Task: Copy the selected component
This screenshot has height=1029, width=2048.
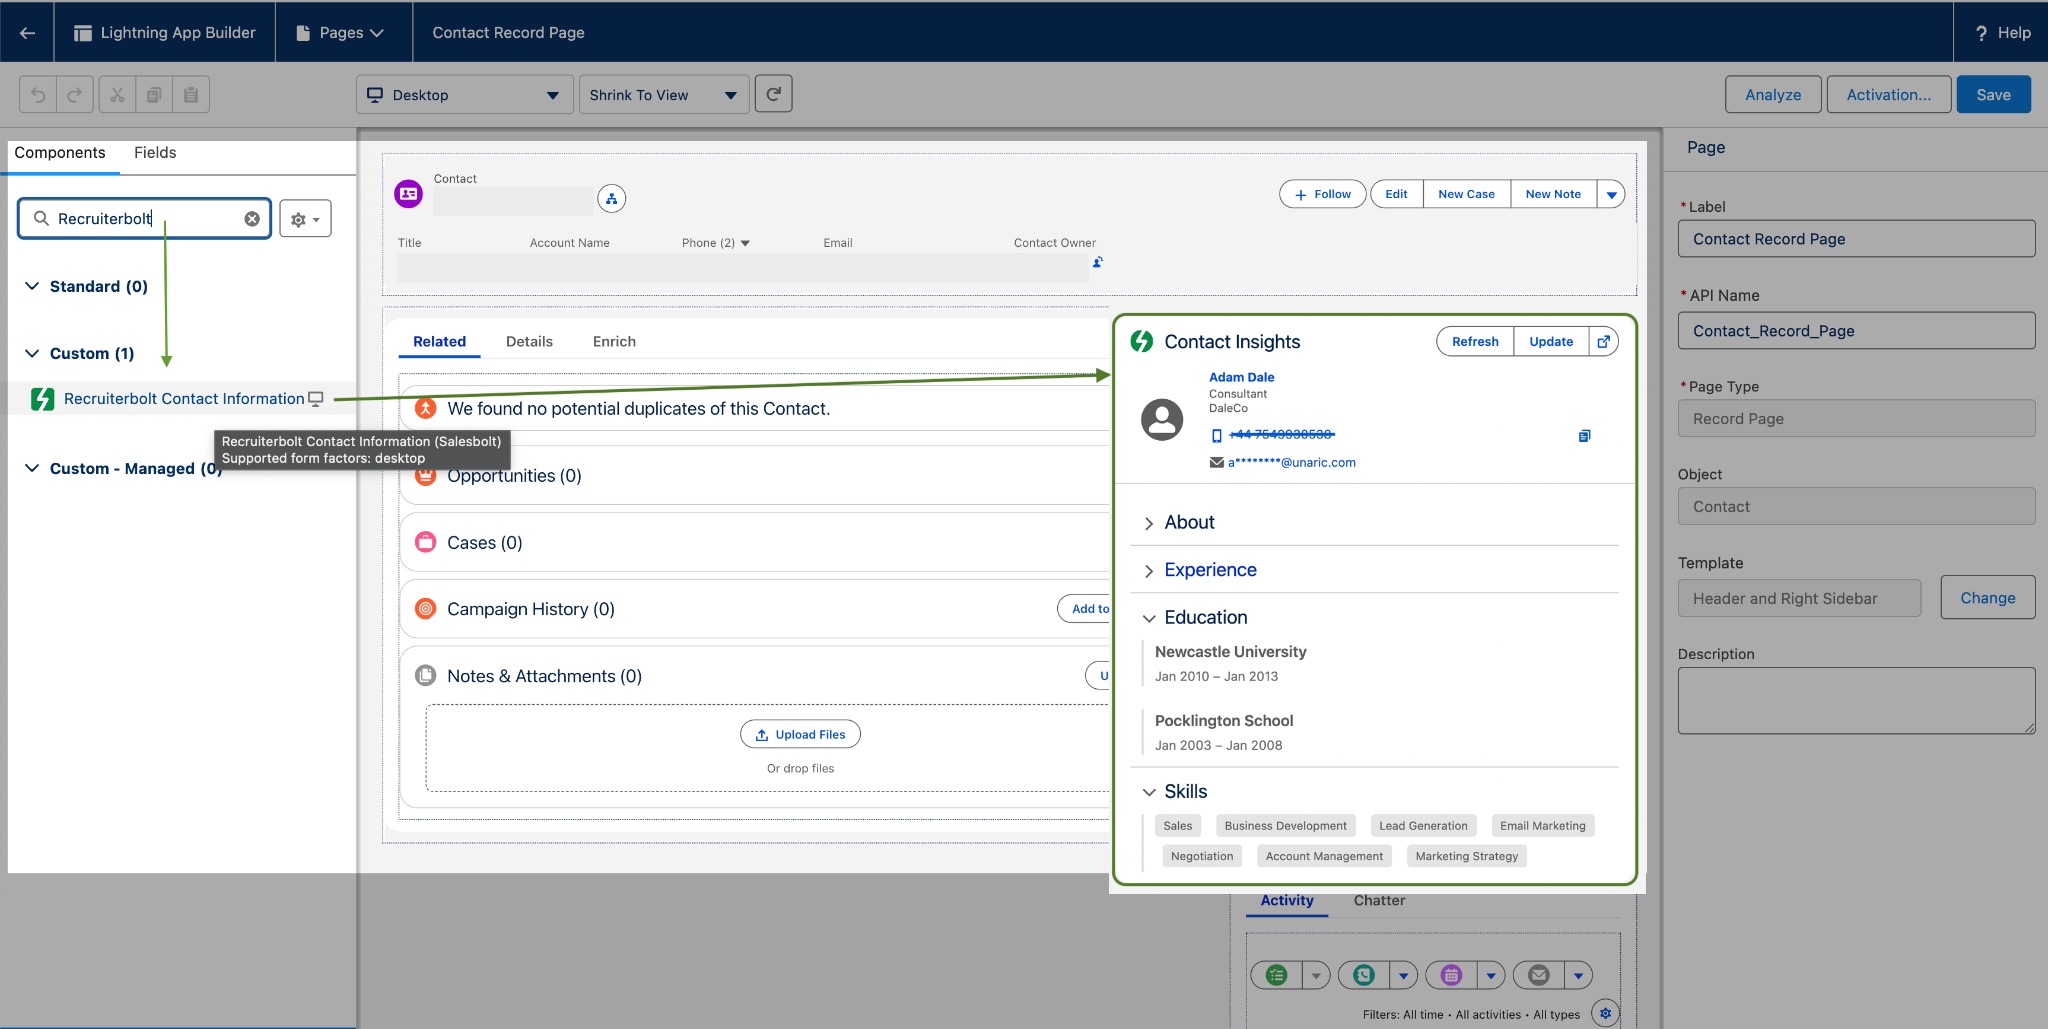Action: (x=154, y=95)
